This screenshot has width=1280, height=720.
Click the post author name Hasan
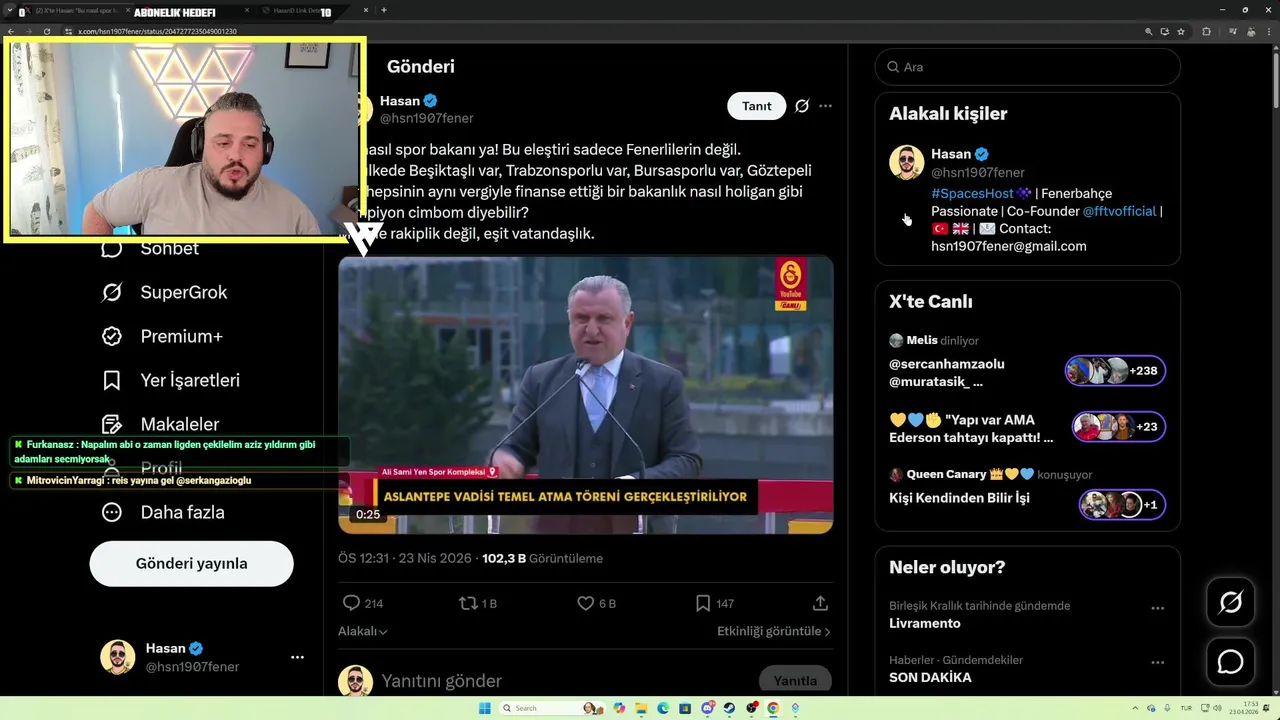click(x=400, y=101)
